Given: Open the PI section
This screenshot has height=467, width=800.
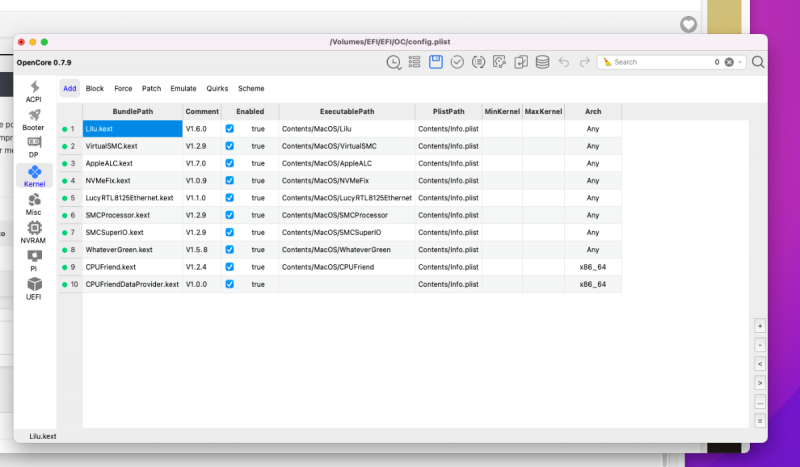Looking at the screenshot, I should point(34,261).
